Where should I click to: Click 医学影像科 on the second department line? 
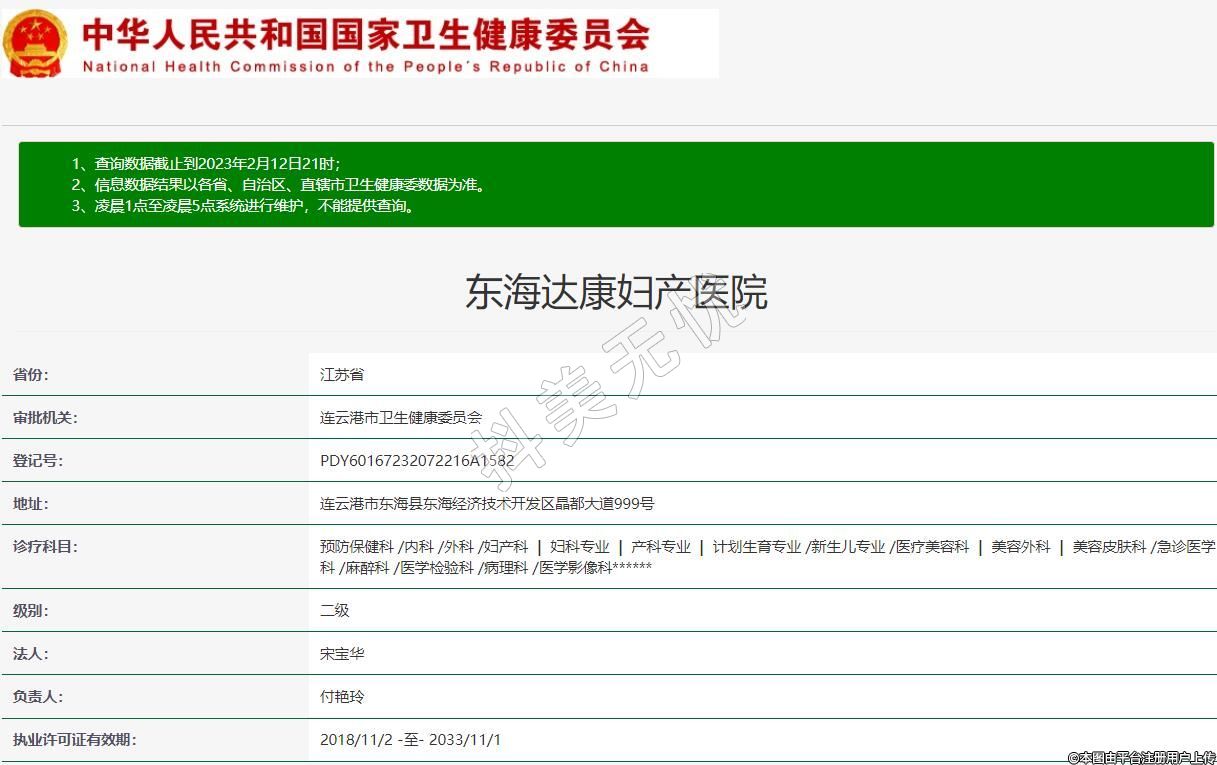pyautogui.click(x=575, y=568)
